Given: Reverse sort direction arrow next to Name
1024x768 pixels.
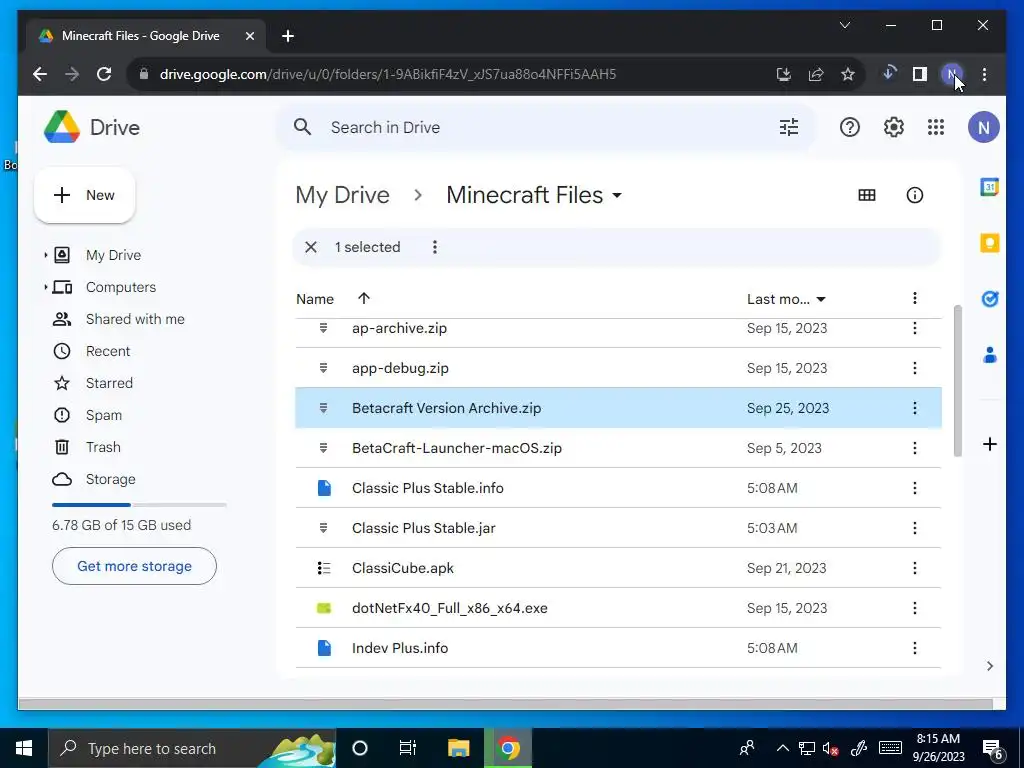Looking at the screenshot, I should pyautogui.click(x=364, y=298).
